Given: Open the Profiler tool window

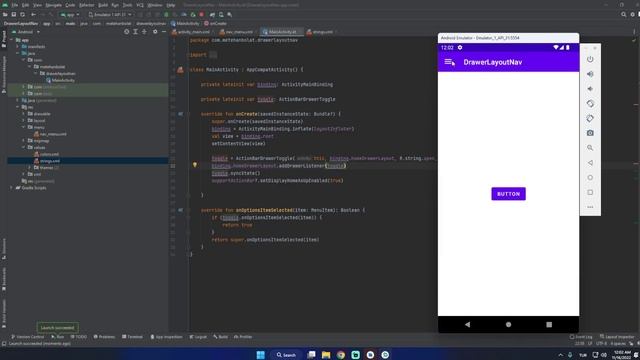Looking at the screenshot, I should (243, 337).
